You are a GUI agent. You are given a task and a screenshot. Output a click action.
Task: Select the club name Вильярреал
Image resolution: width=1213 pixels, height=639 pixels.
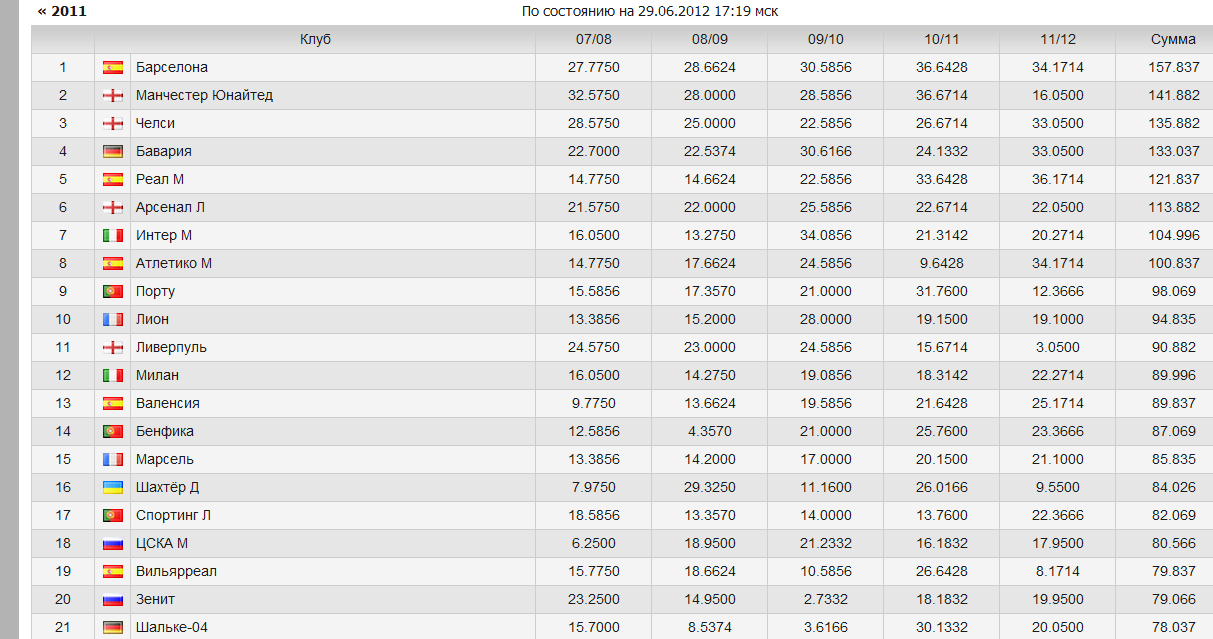[x=176, y=571]
